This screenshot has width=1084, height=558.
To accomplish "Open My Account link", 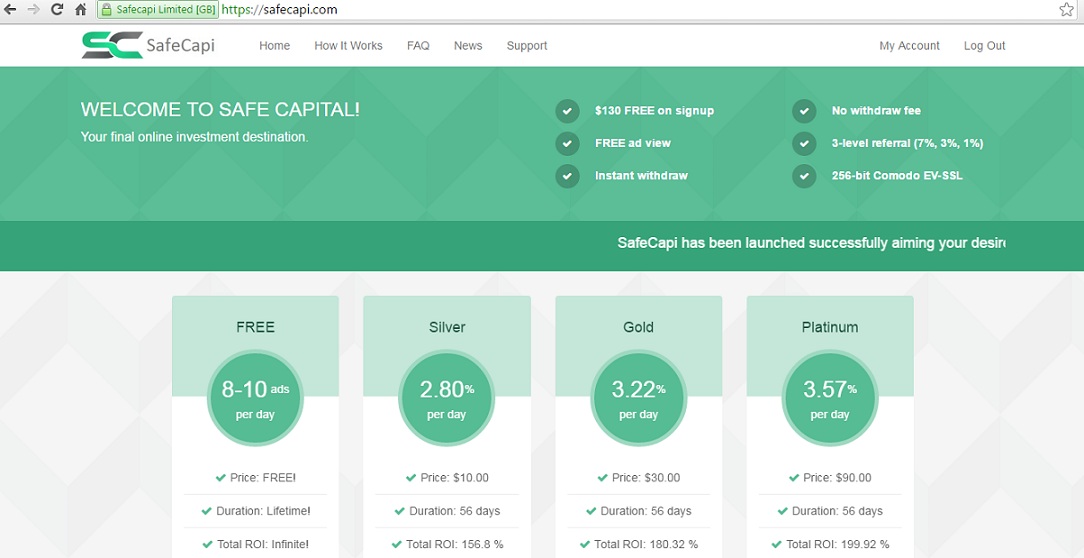I will coord(909,46).
